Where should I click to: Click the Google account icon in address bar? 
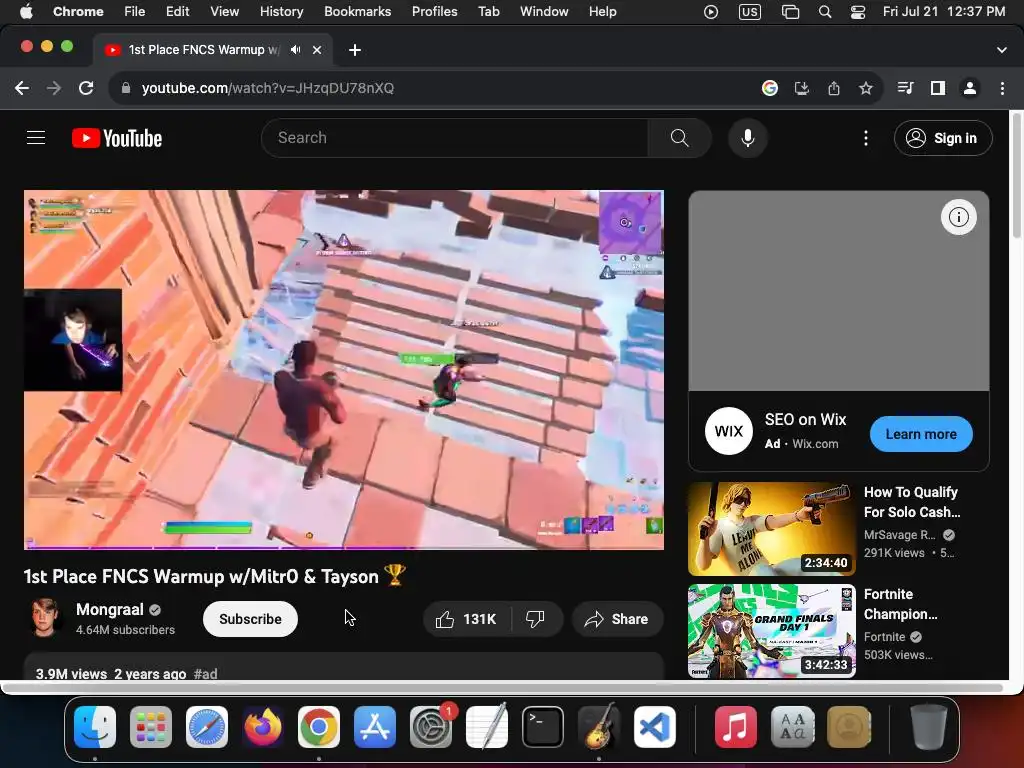click(770, 88)
